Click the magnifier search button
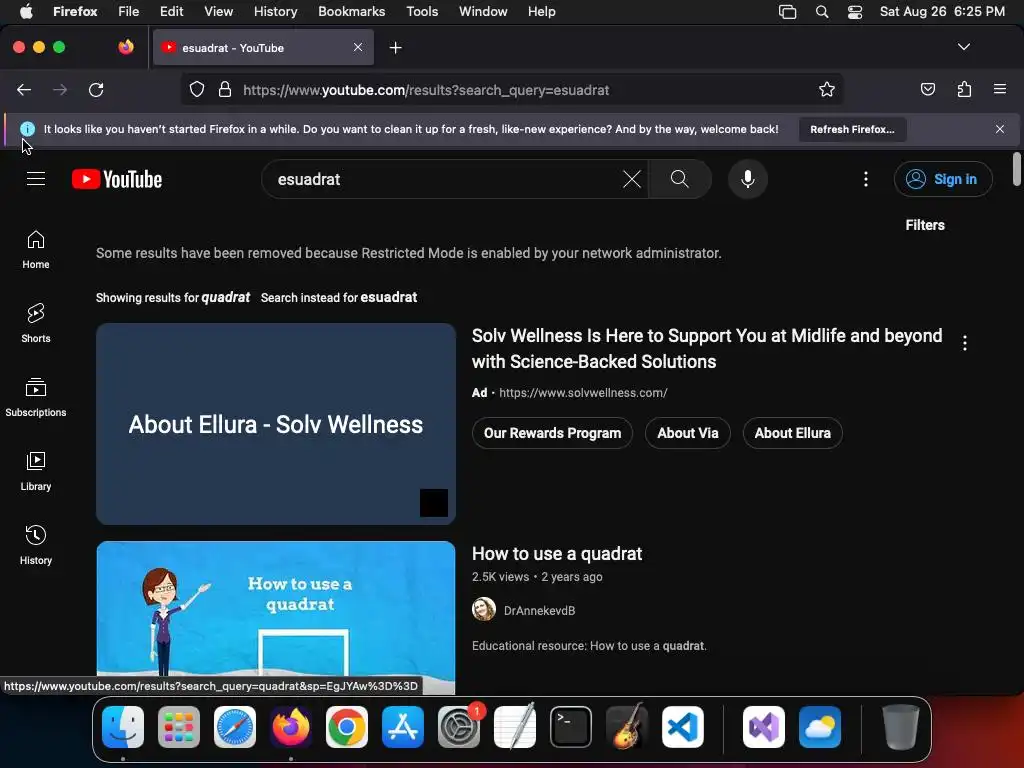1024x768 pixels. click(x=680, y=179)
